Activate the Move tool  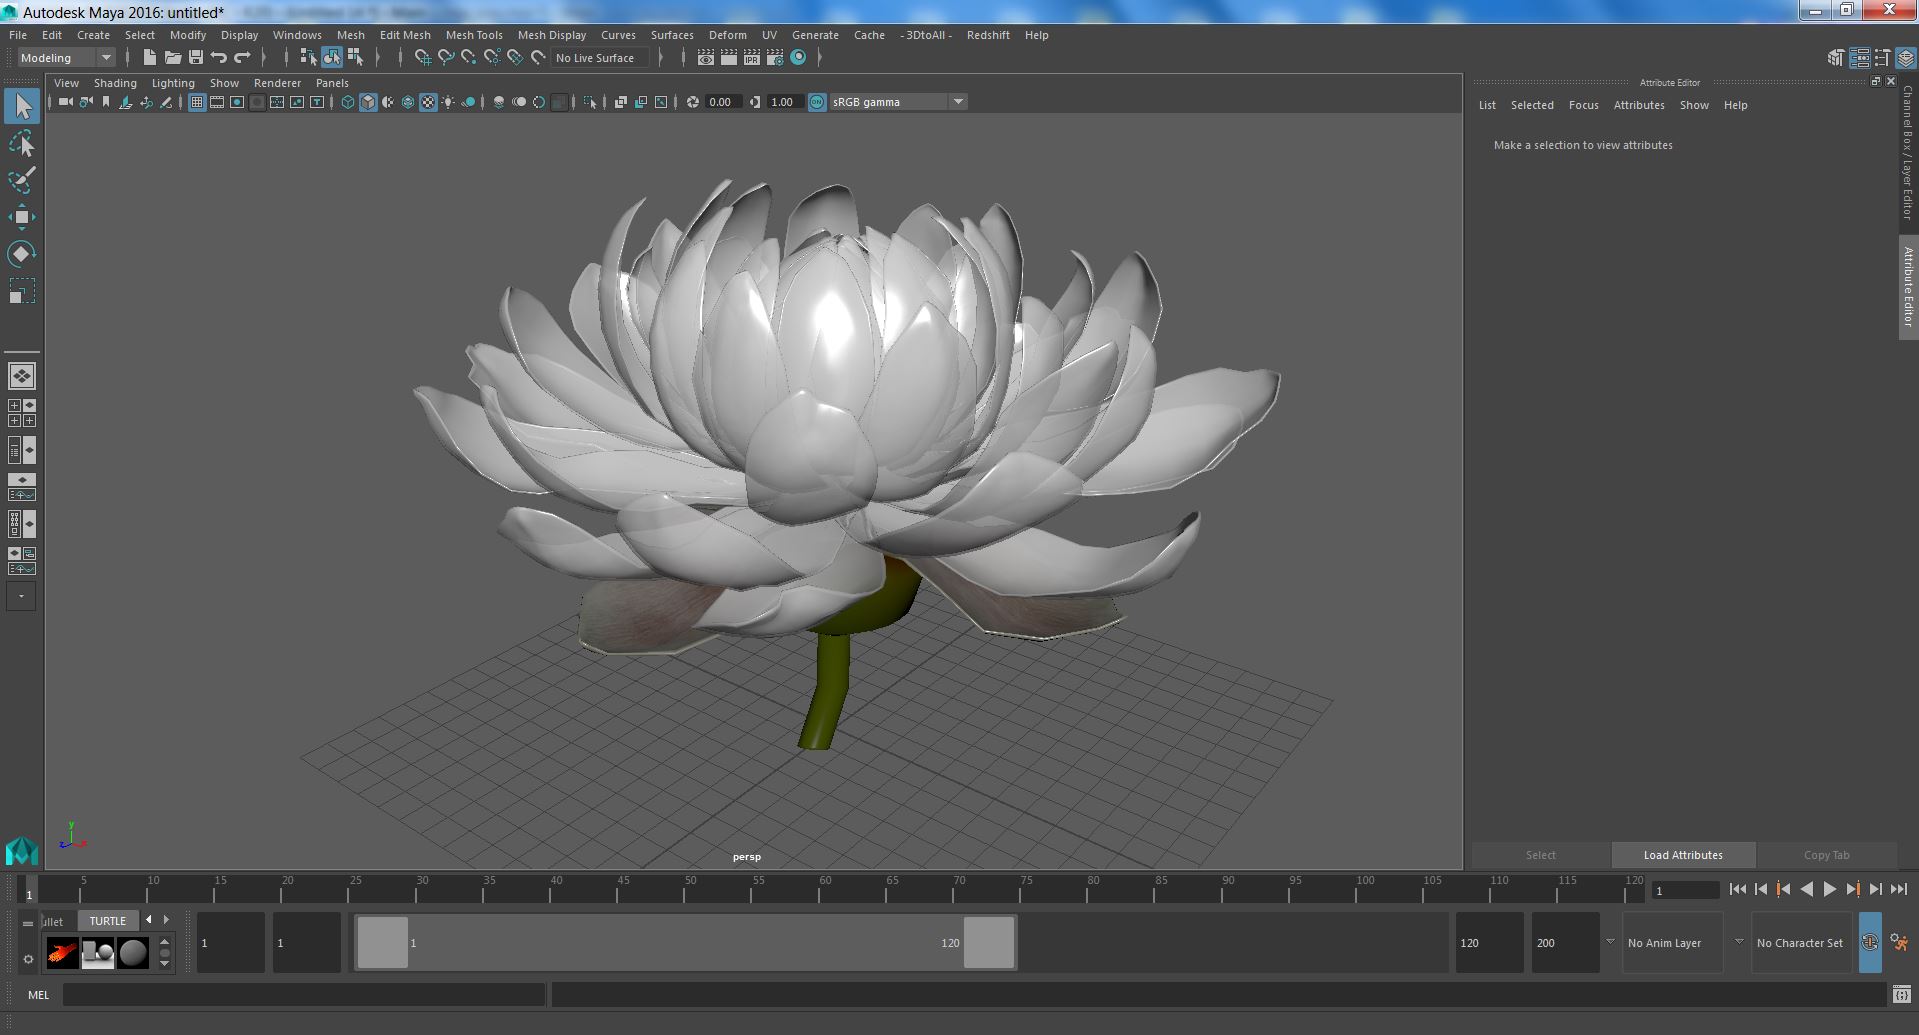22,217
